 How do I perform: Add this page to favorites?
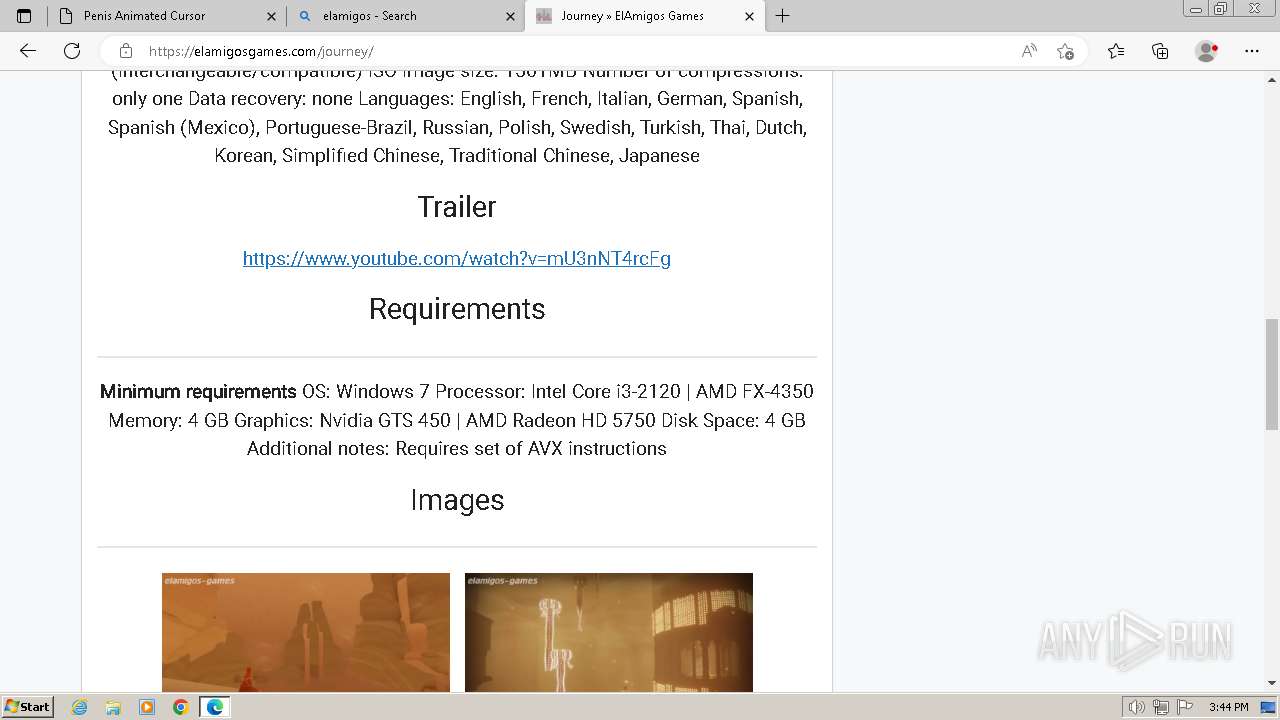click(1065, 51)
